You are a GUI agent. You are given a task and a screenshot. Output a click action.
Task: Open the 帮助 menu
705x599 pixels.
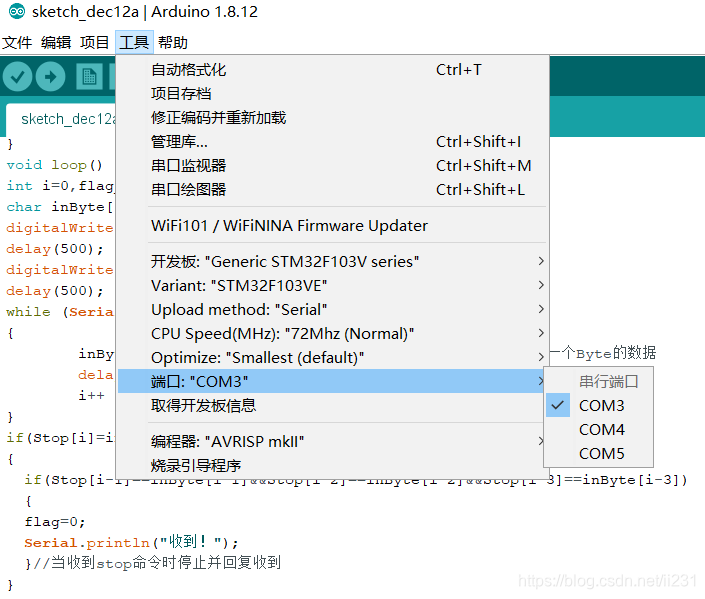[x=173, y=43]
